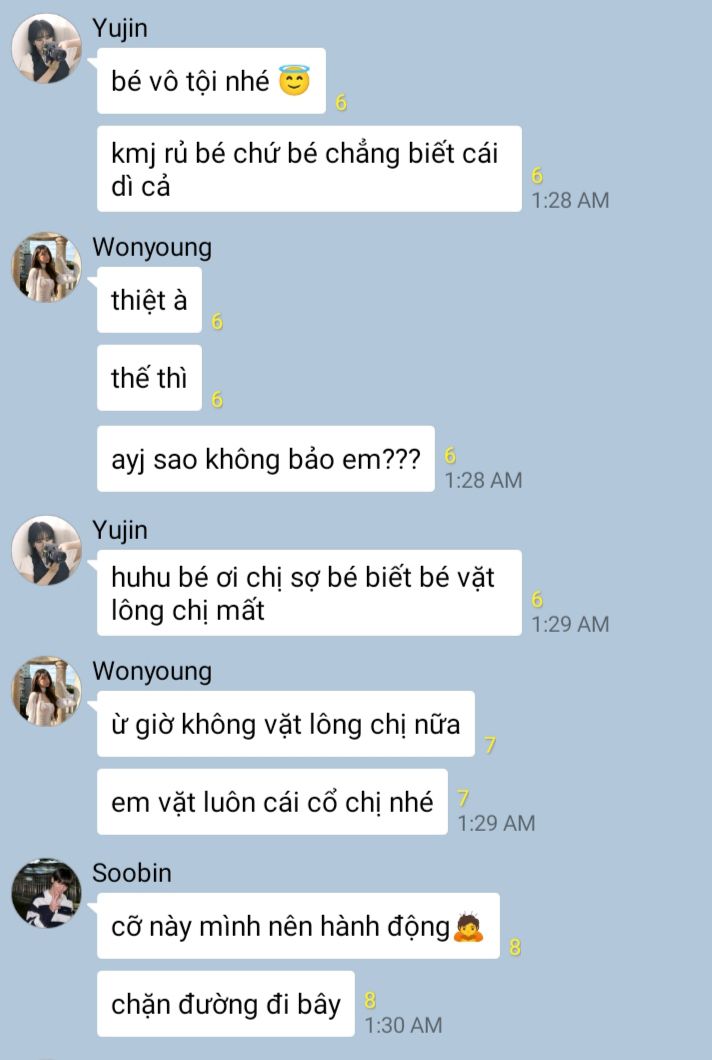The image size is (712, 1060).
Task: Select the "cỡ này mình nên hành động" bubble
Action: tap(298, 925)
